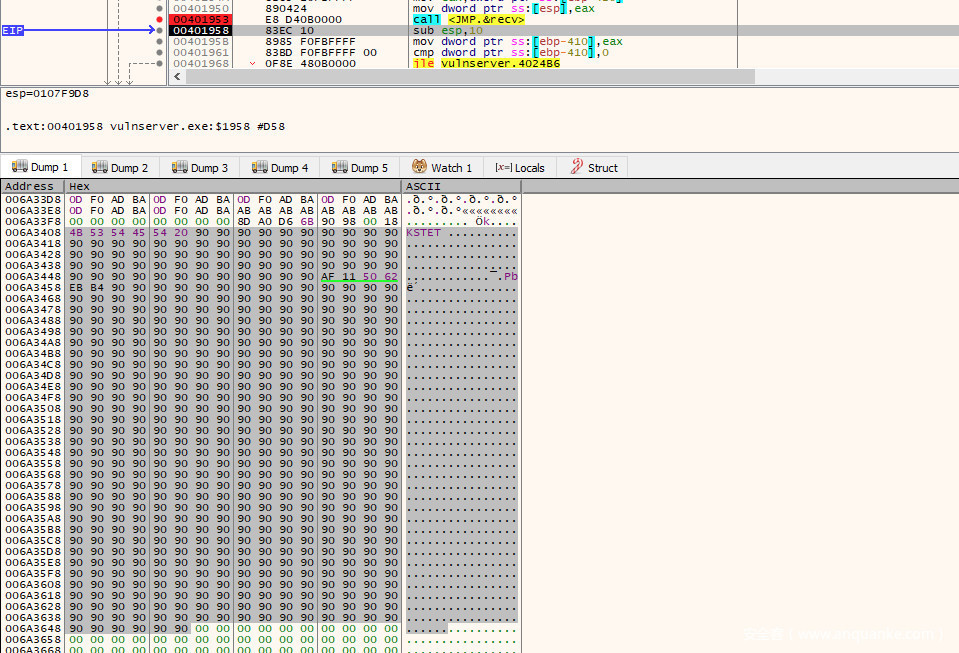959x653 pixels.
Task: Click the ASCII column header in dump
Action: coord(423,186)
